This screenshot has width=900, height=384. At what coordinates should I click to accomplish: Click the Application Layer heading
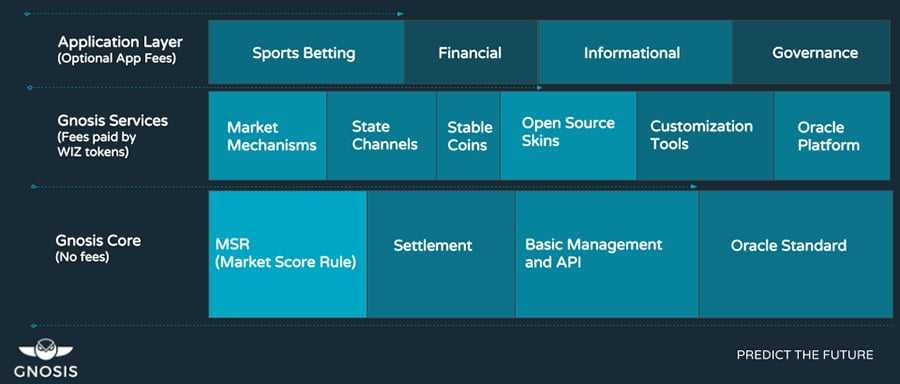click(120, 42)
